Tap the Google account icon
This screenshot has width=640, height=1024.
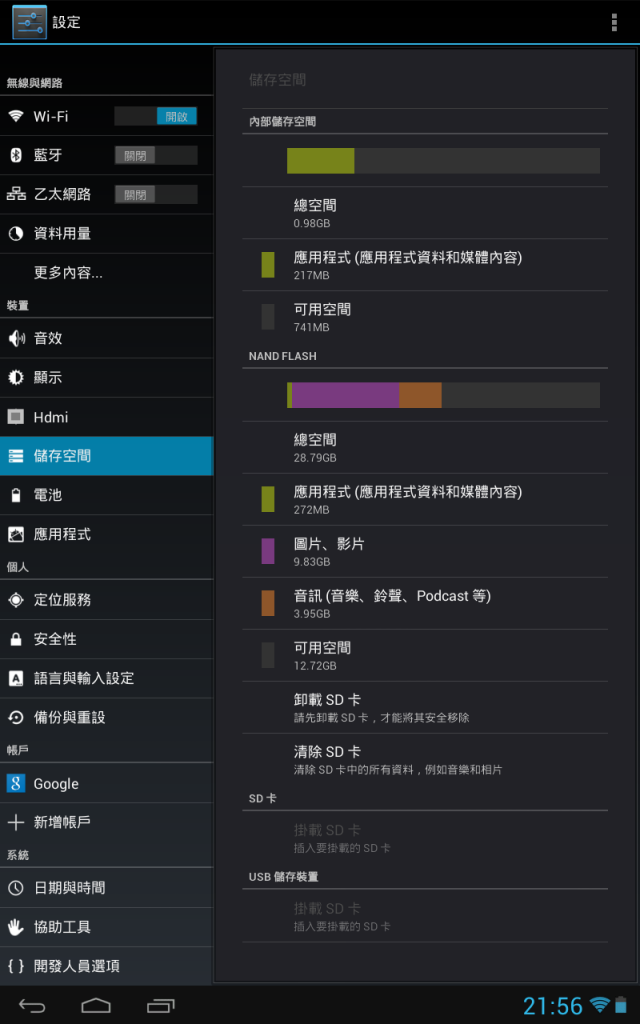coord(16,783)
